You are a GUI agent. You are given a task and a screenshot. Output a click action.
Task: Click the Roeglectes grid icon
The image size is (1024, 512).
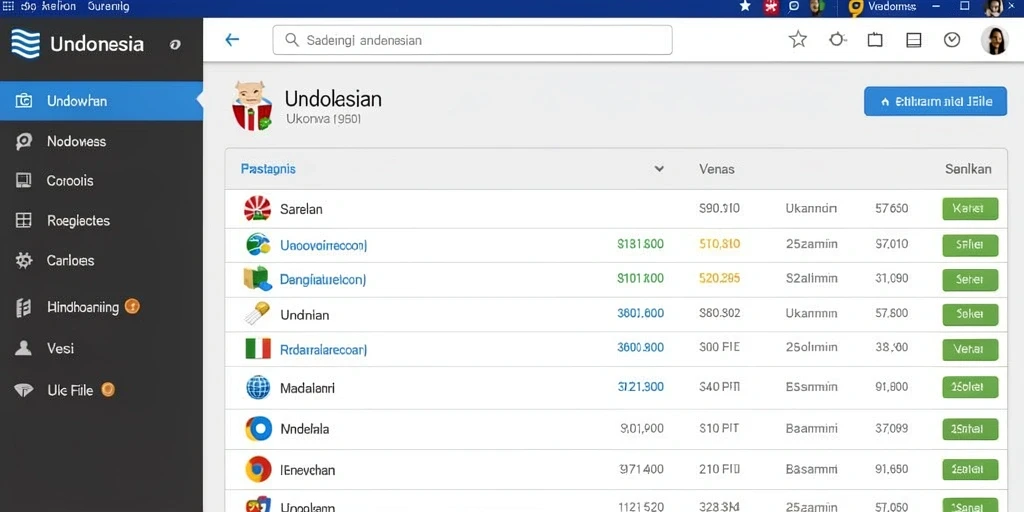coord(24,221)
